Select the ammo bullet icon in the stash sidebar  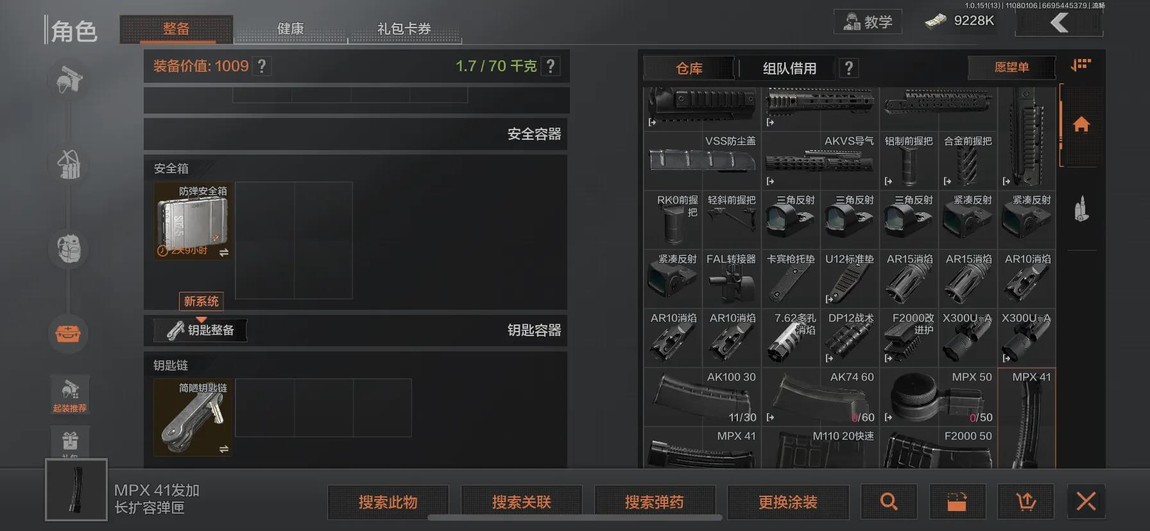point(1081,209)
